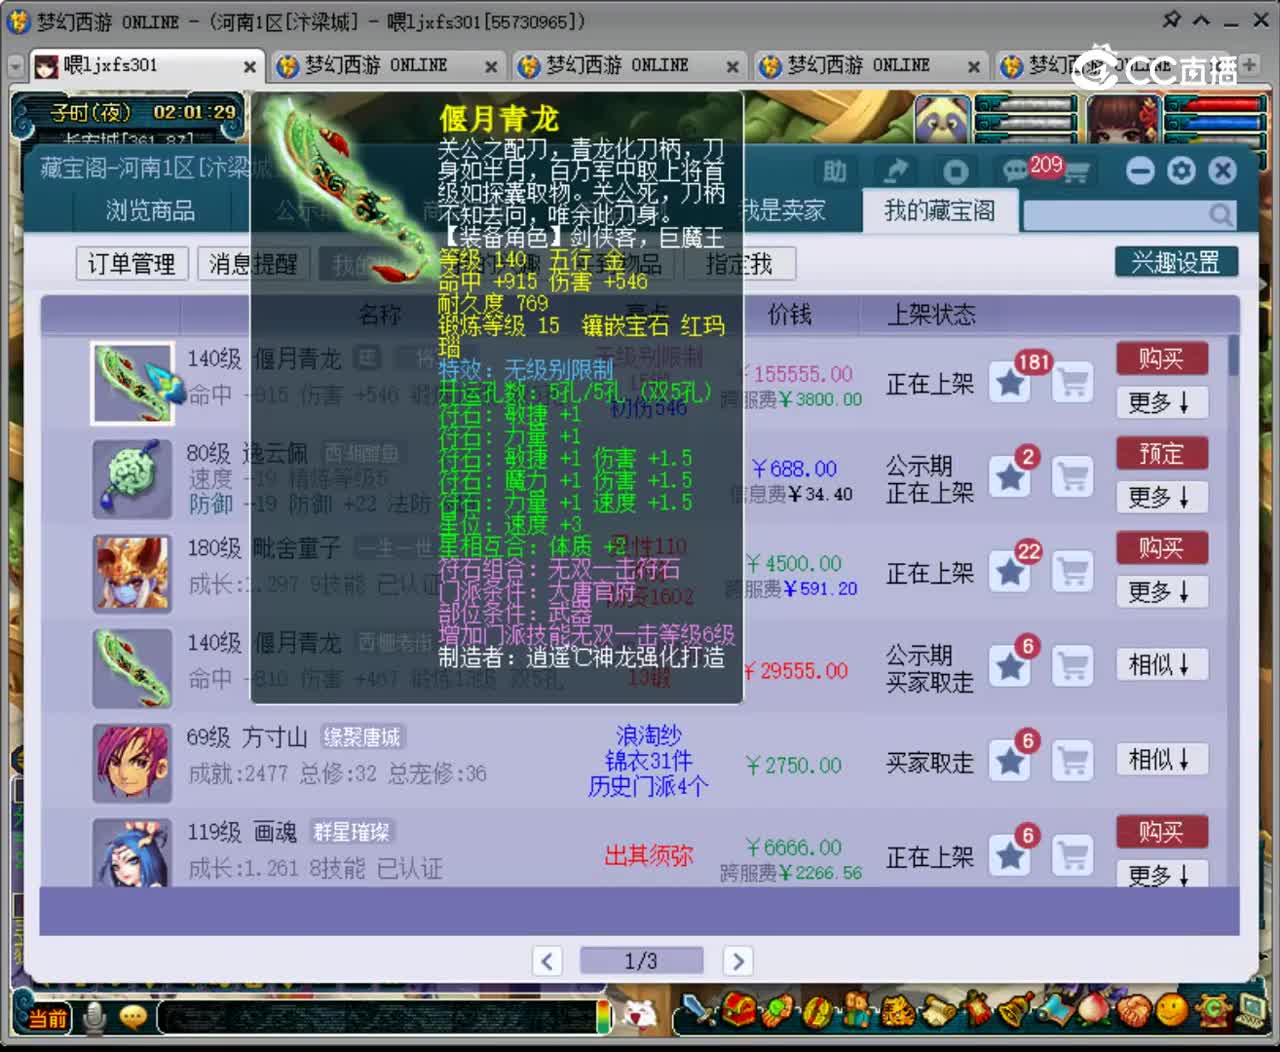
Task: Open the sword attack icon in bottom toolbar
Action: 698,1012
